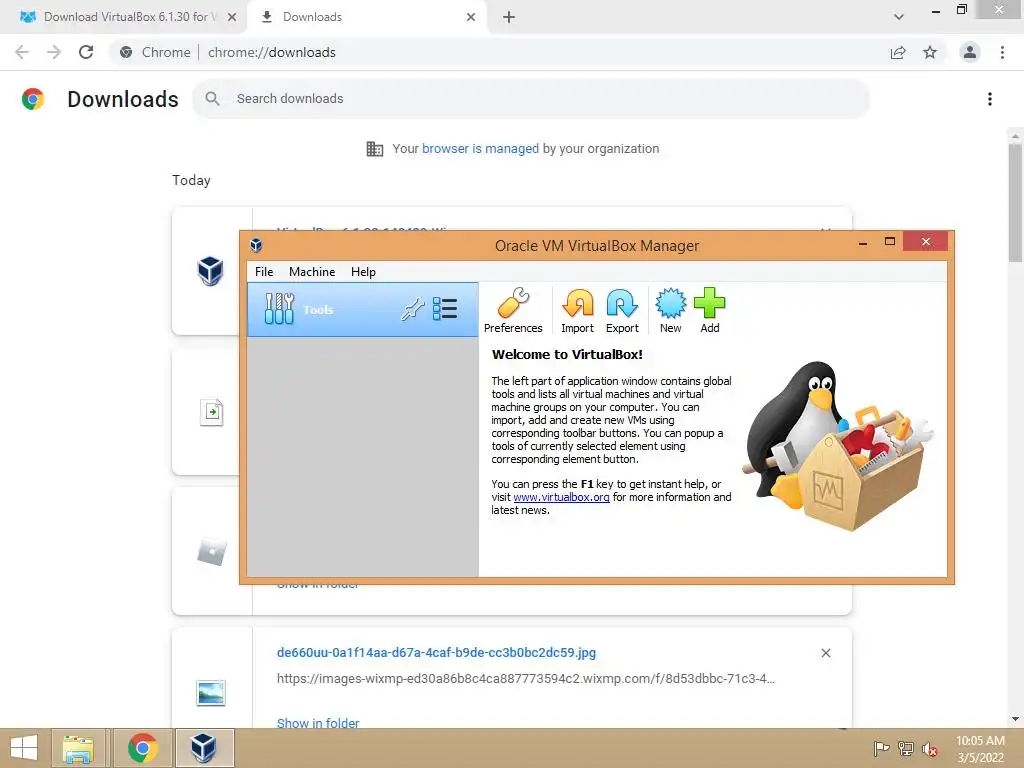
Task: Open the de660uu jpg file link
Action: (x=436, y=652)
